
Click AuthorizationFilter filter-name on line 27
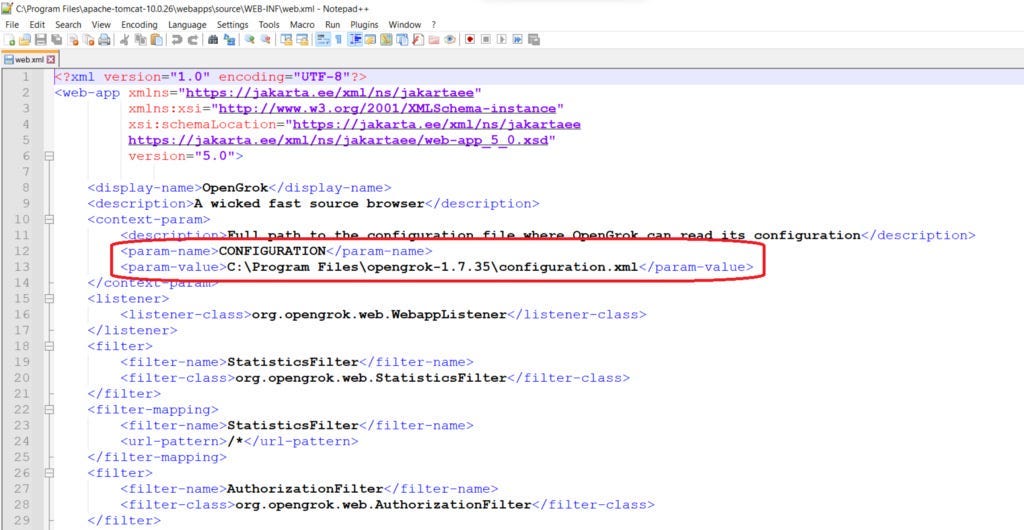click(x=304, y=489)
